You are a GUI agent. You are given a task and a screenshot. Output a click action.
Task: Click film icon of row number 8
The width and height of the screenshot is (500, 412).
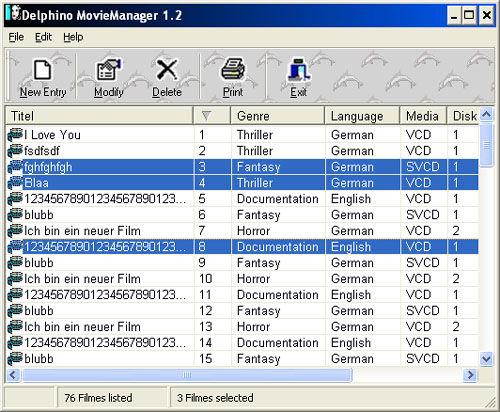click(x=15, y=247)
